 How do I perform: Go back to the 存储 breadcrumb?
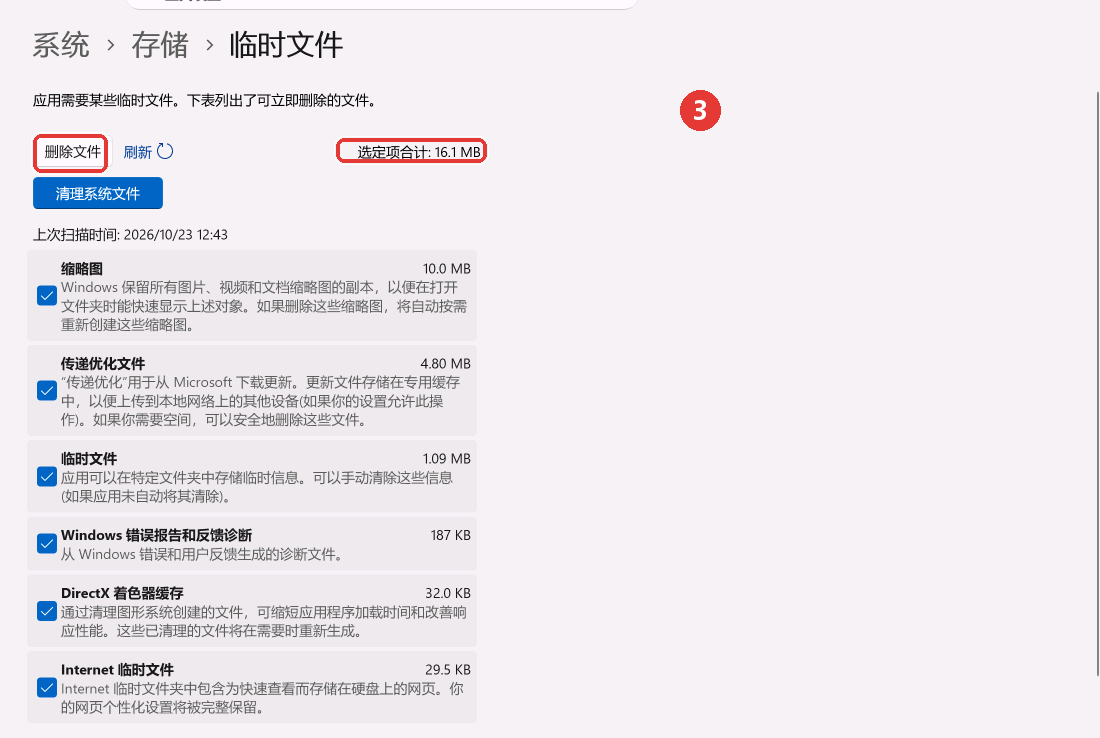(x=160, y=46)
